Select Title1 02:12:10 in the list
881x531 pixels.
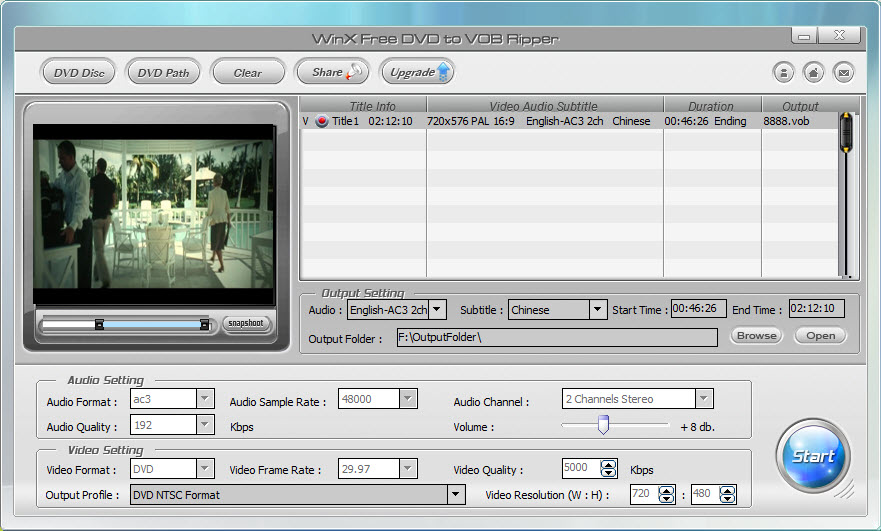(x=371, y=121)
